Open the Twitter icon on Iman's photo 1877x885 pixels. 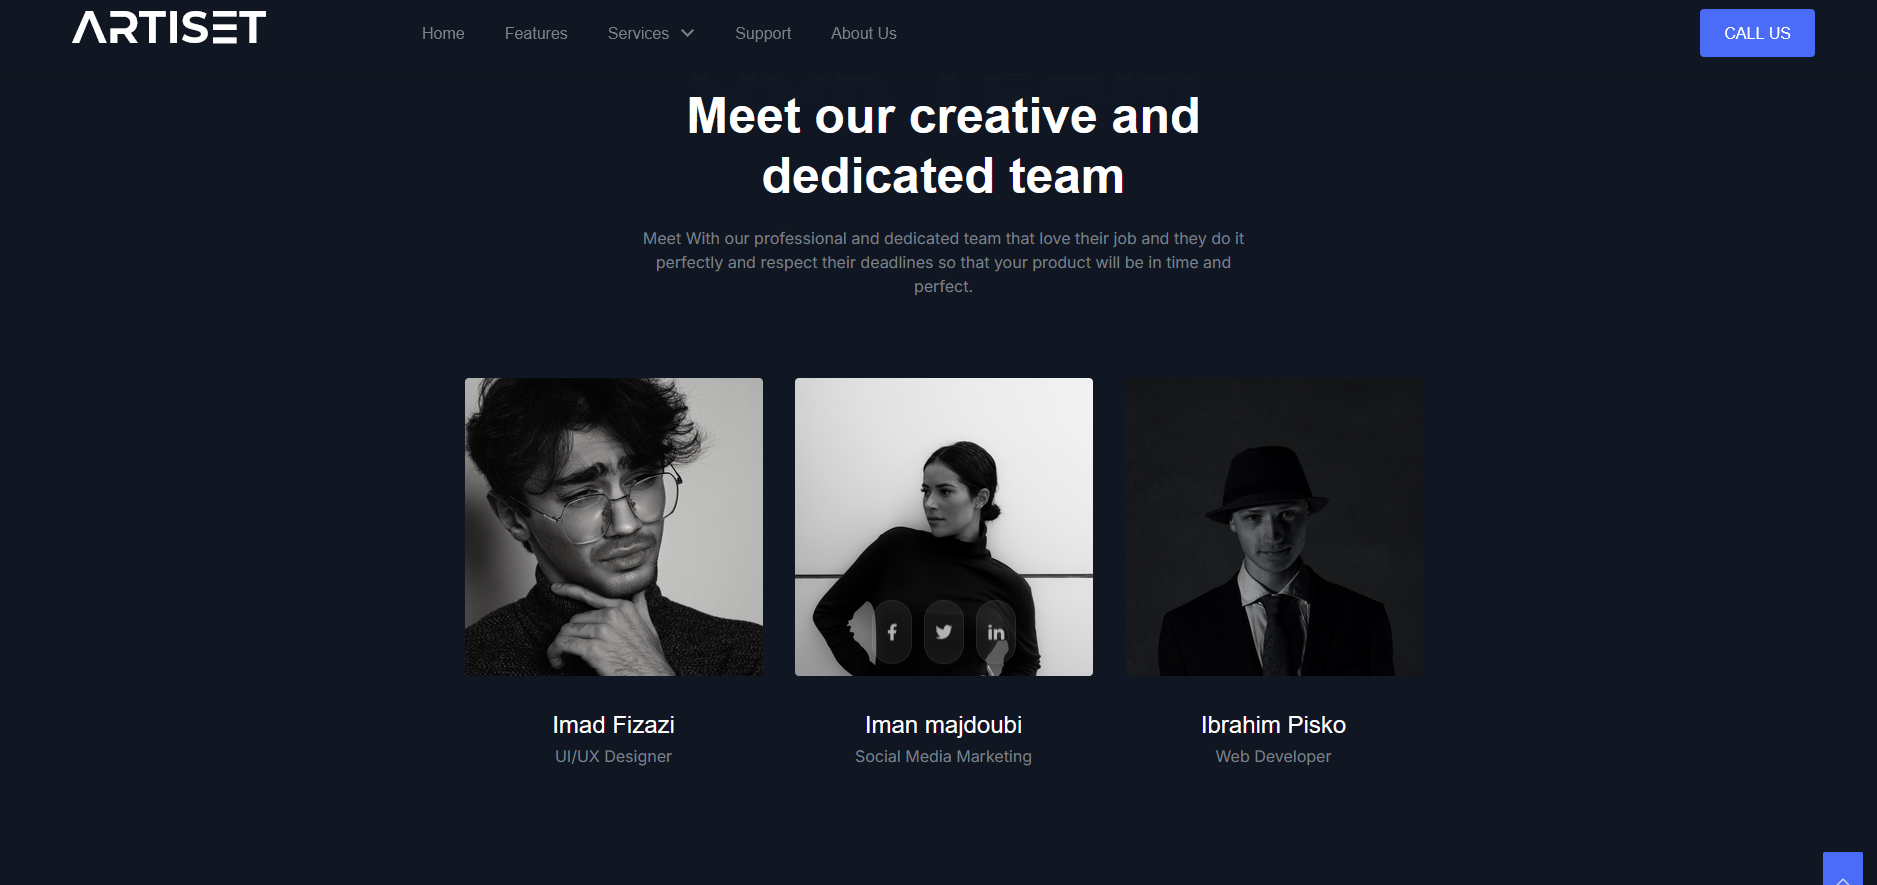pos(943,632)
